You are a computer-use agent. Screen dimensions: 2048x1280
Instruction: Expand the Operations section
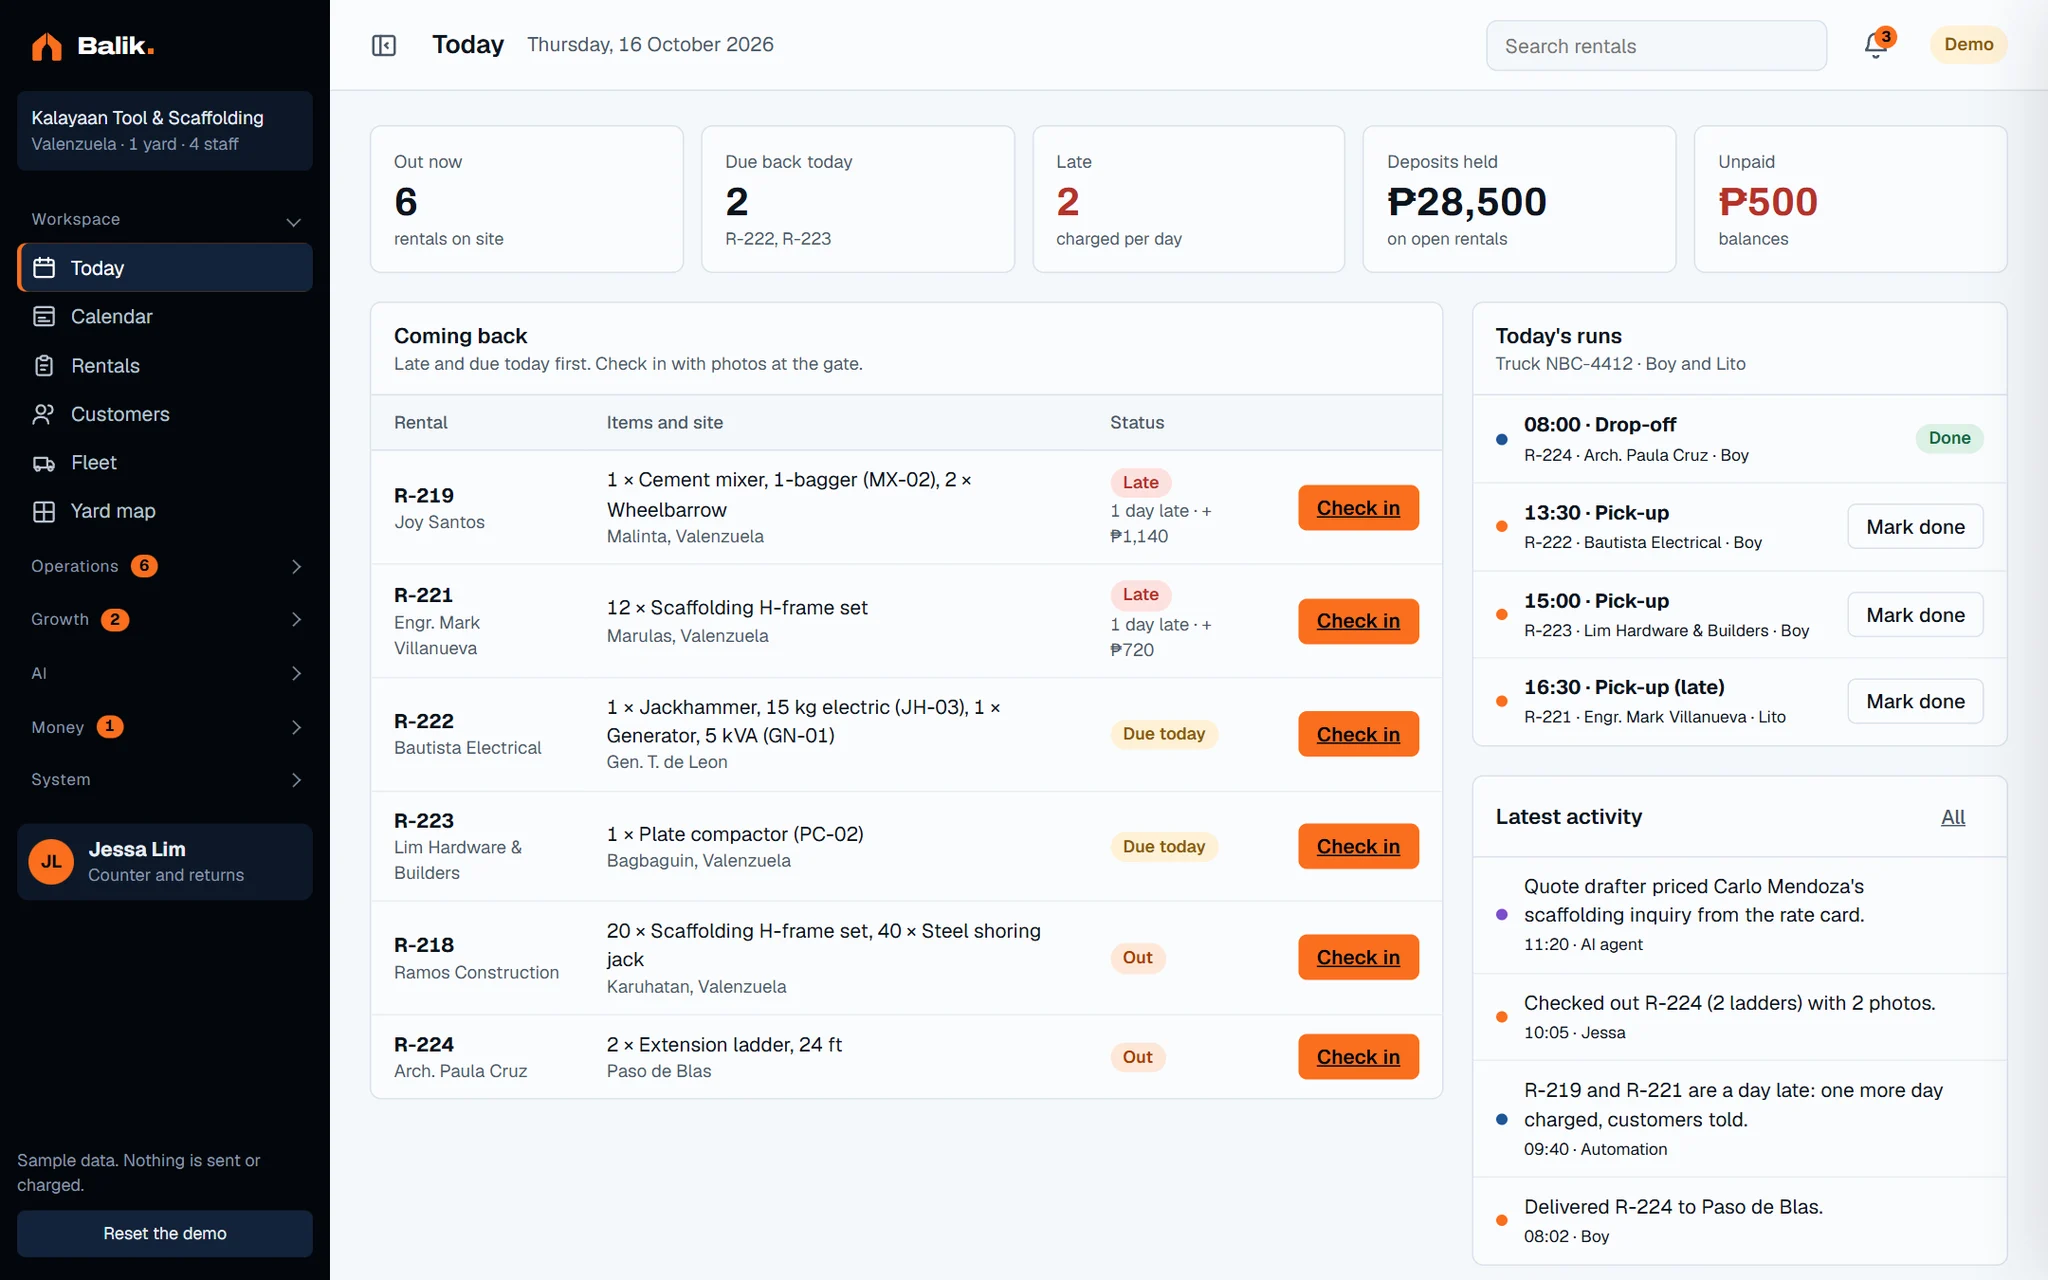165,566
